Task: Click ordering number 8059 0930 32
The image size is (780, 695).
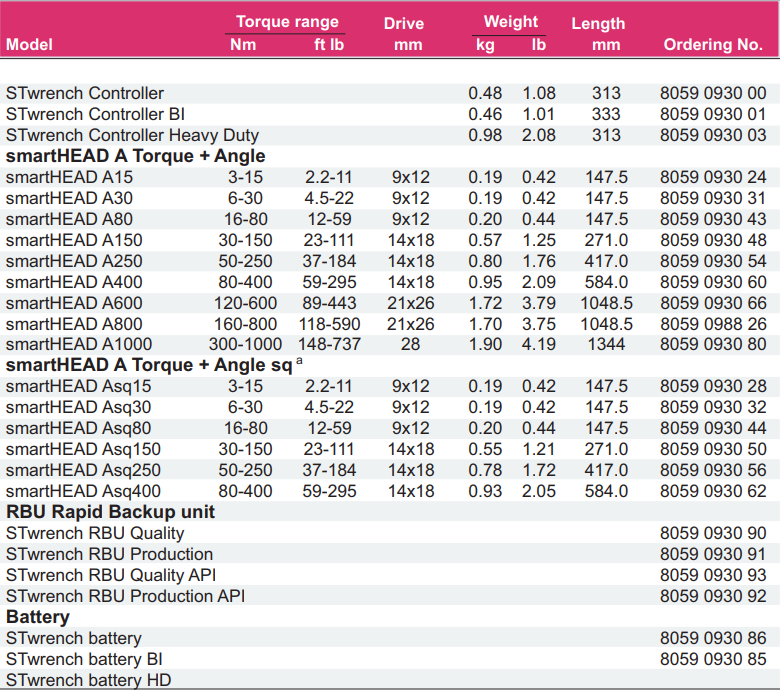Action: click(x=713, y=407)
